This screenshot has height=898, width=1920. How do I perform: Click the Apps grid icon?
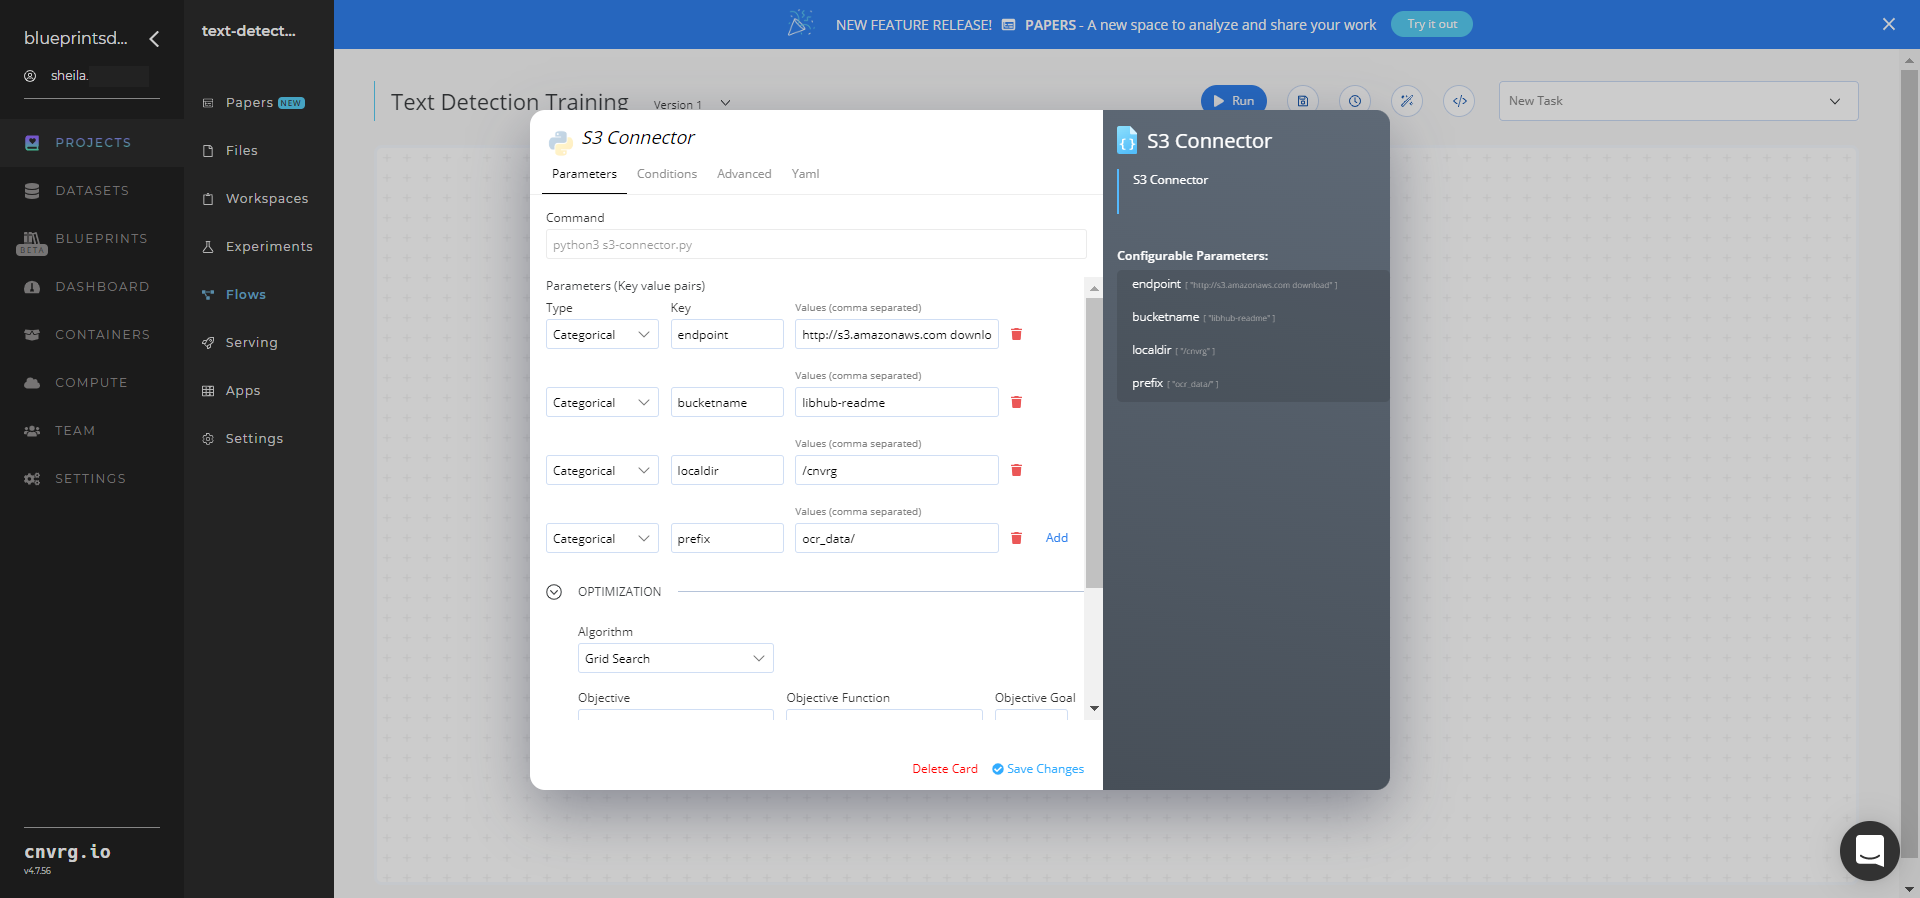coord(208,391)
